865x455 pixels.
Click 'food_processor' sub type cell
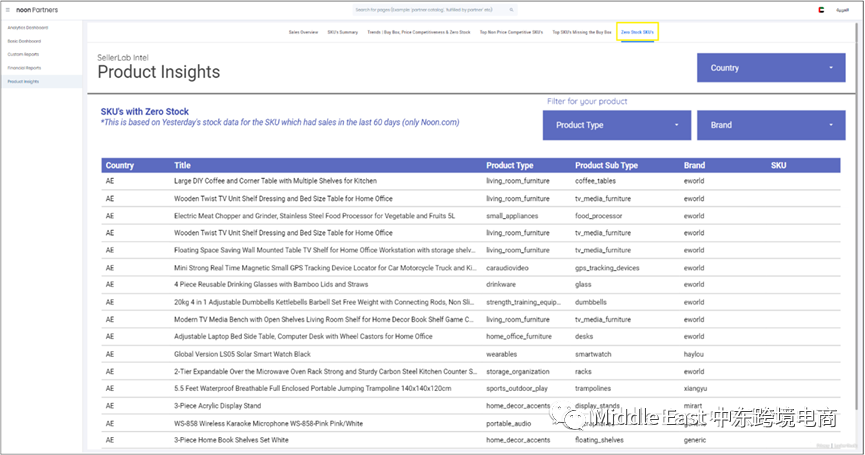coord(599,216)
